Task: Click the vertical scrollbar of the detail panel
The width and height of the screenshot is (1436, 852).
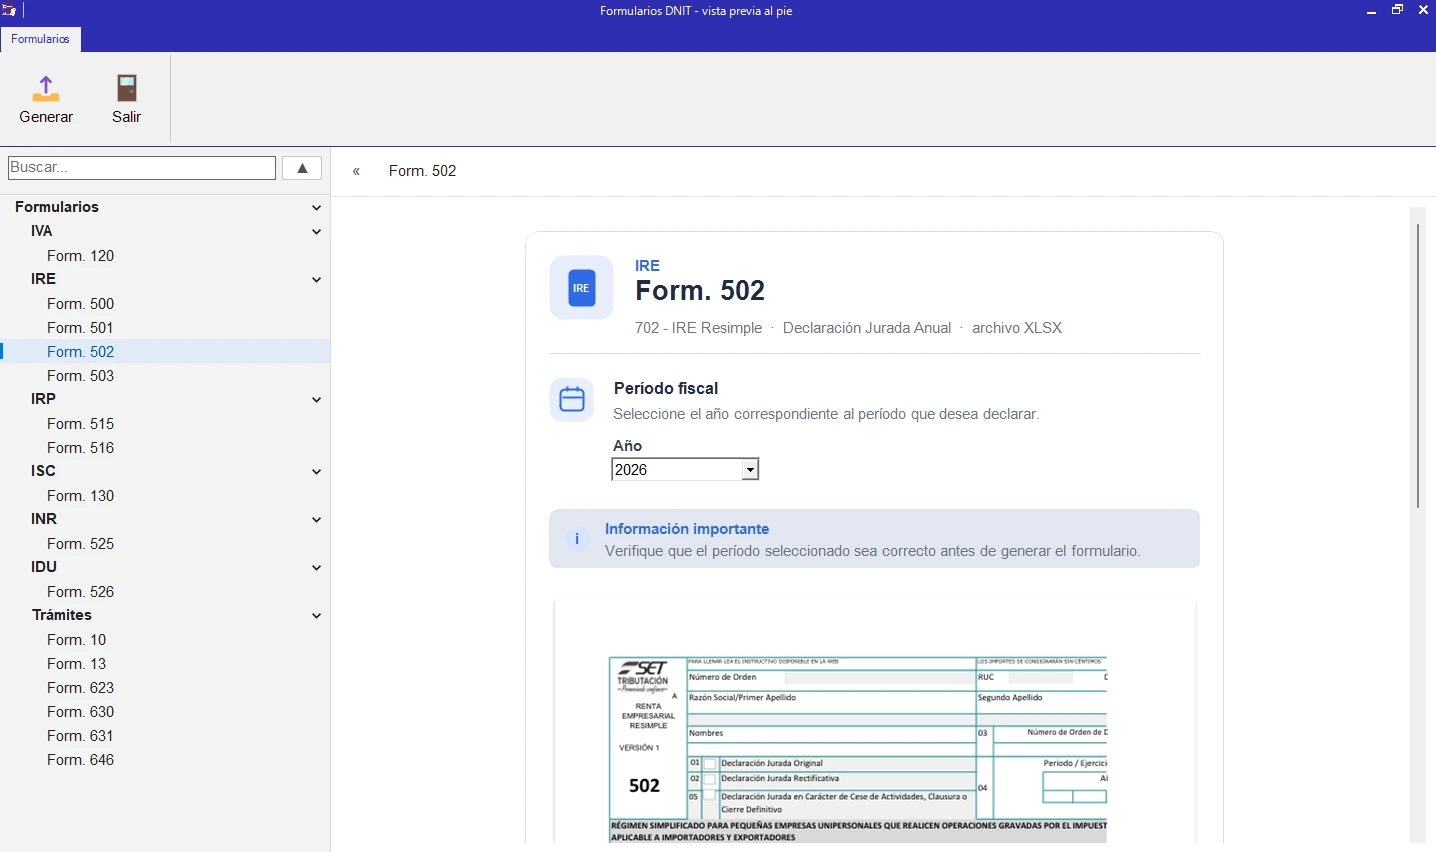Action: point(1417,366)
